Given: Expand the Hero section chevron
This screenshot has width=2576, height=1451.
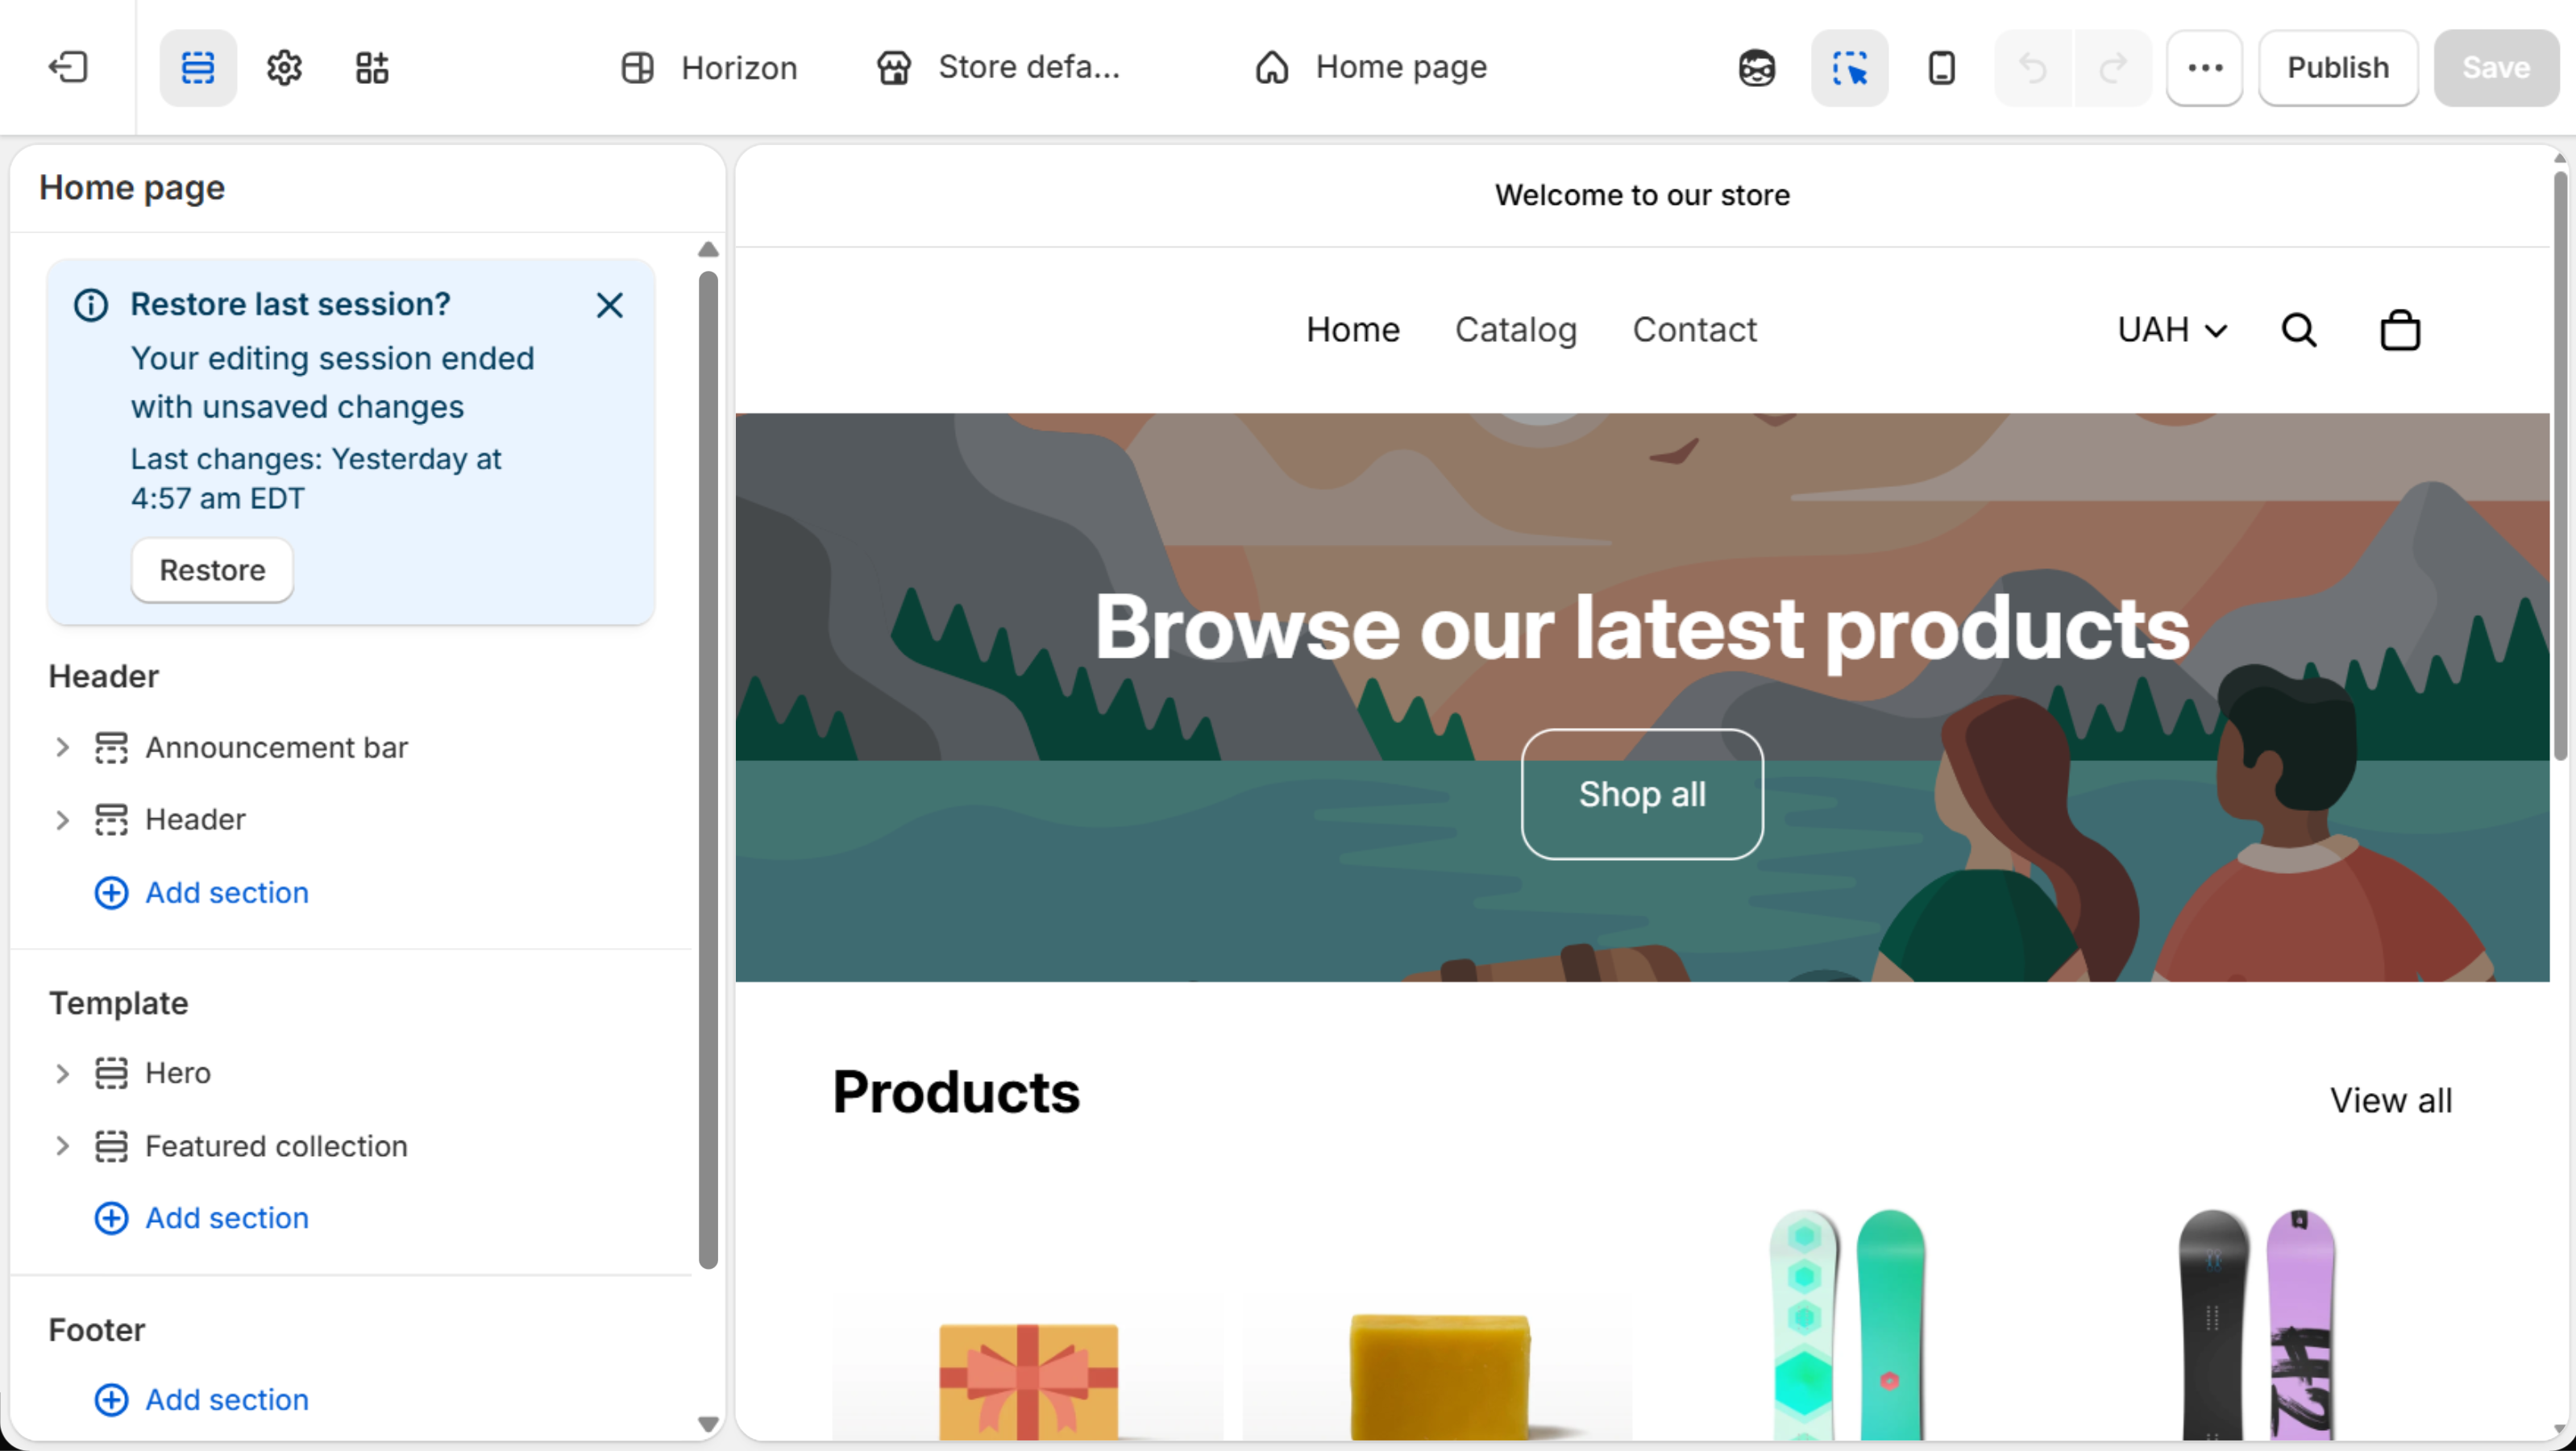Looking at the screenshot, I should pos(62,1073).
